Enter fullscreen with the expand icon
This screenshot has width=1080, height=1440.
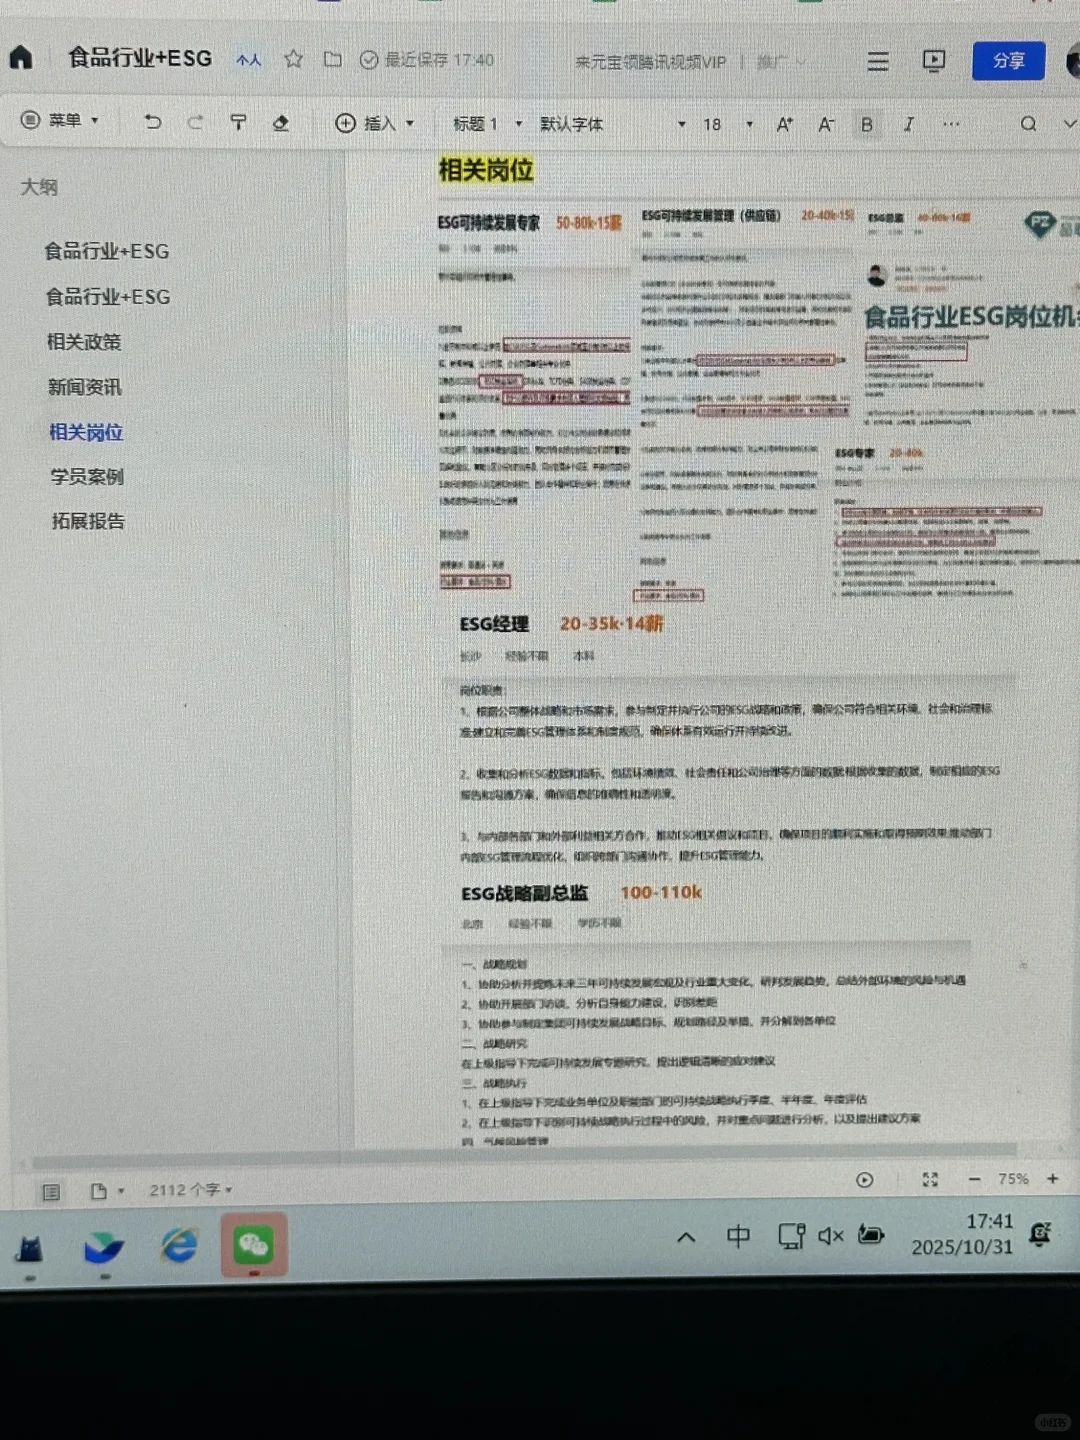(930, 1180)
